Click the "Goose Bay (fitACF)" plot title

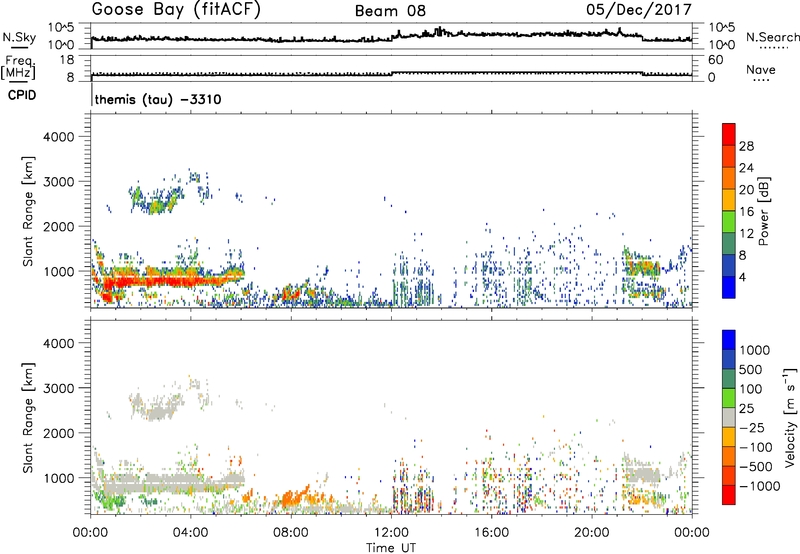point(176,10)
